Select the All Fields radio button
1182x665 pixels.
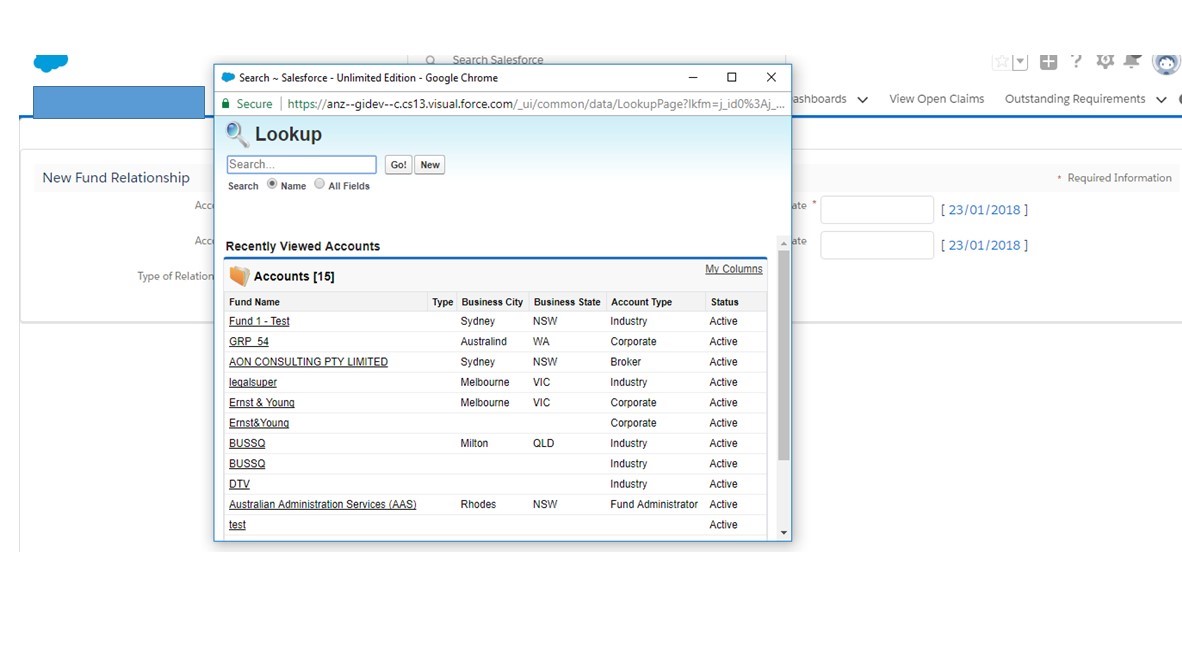tap(320, 184)
